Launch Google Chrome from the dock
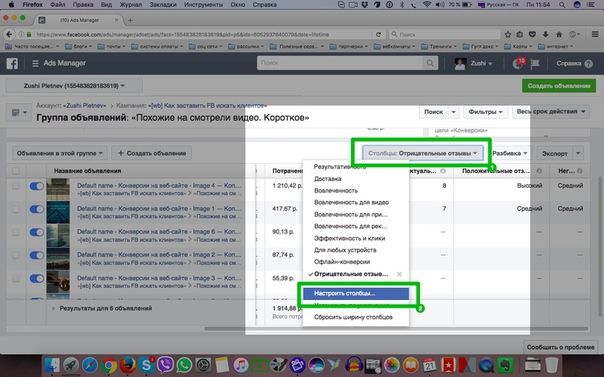 tap(109, 365)
